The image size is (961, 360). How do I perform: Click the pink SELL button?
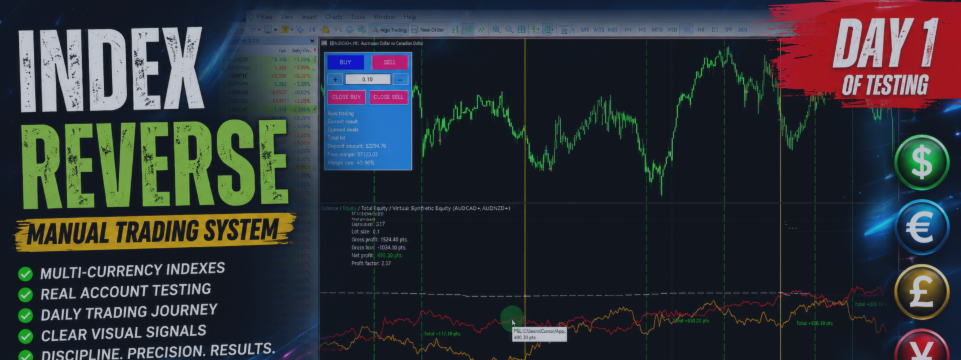coord(390,62)
